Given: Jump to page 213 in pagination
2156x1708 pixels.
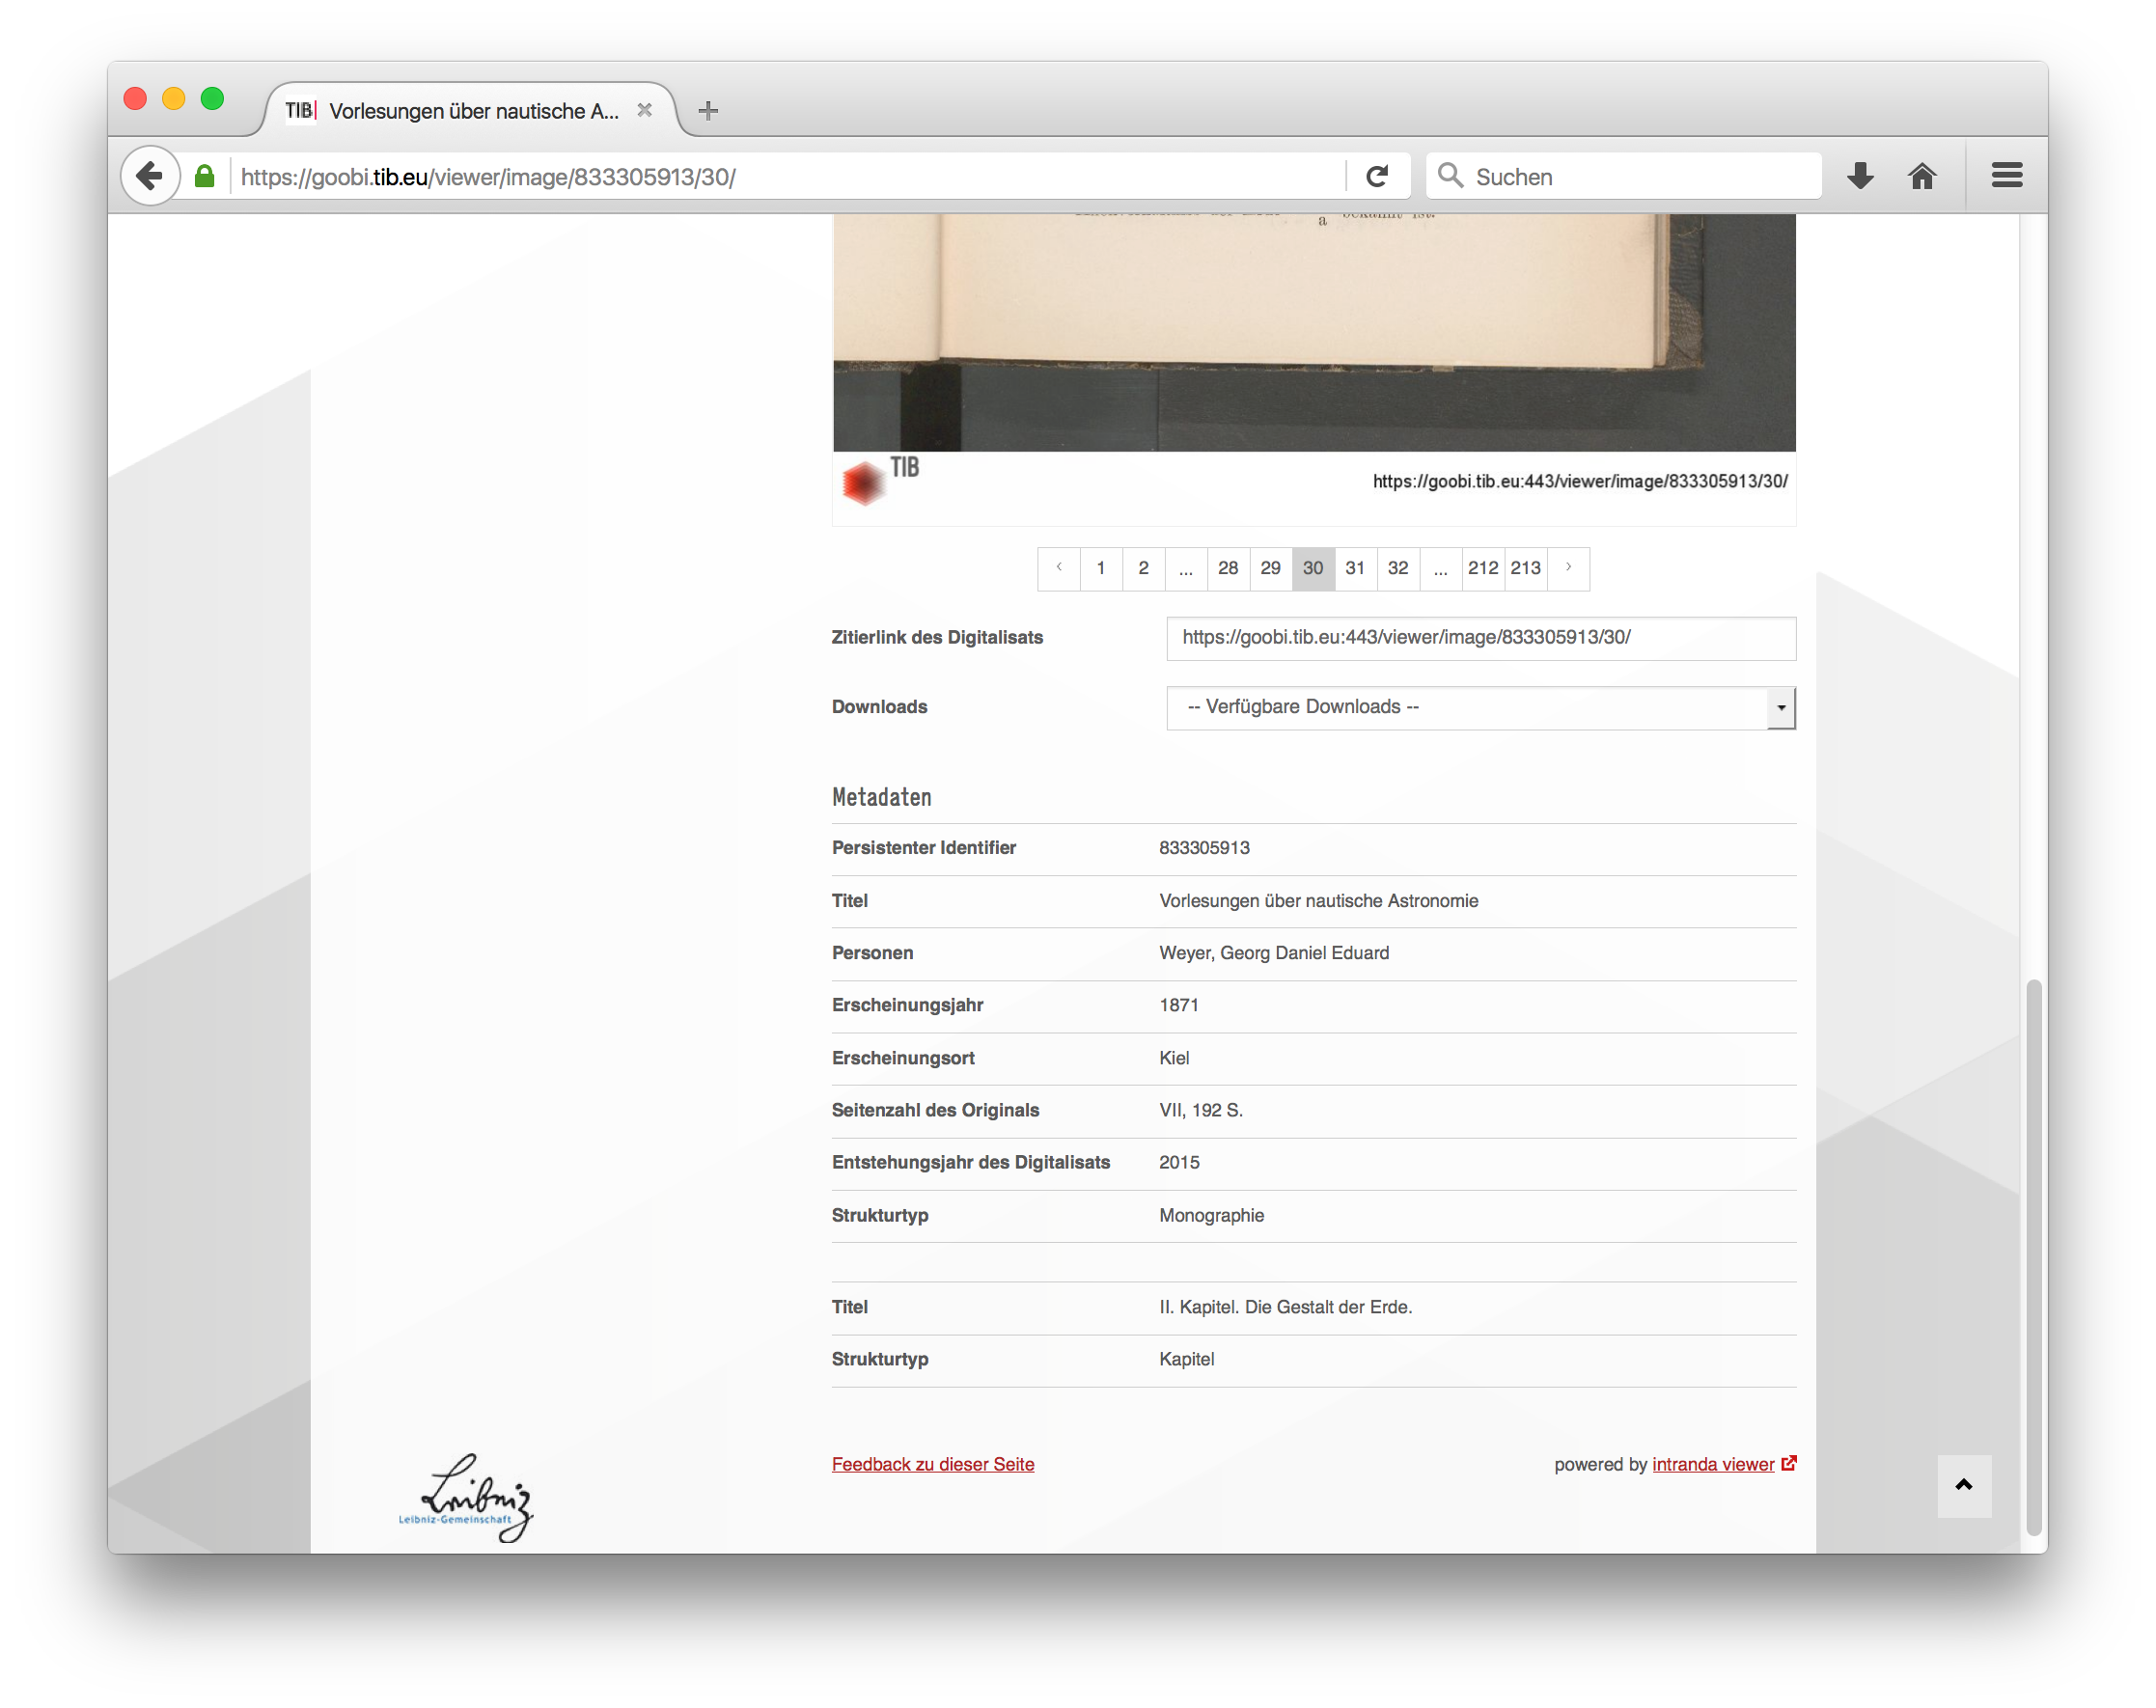Looking at the screenshot, I should click(x=1526, y=568).
